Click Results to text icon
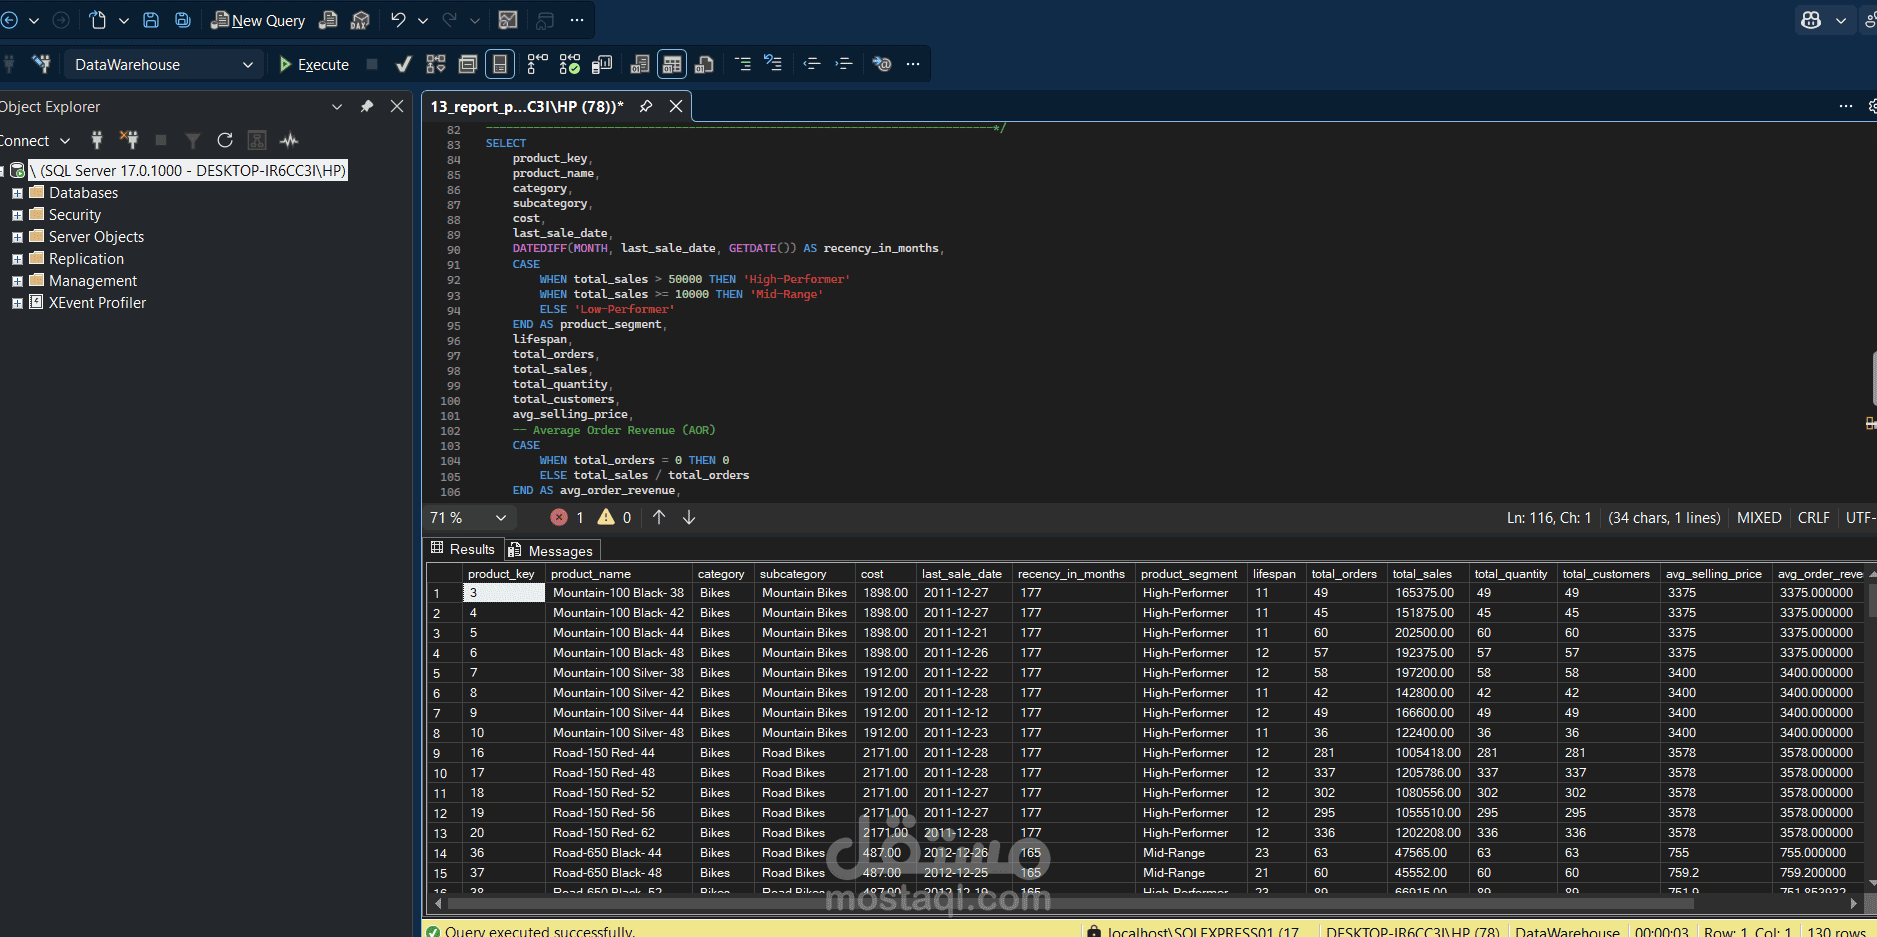Image resolution: width=1877 pixels, height=937 pixels. coord(640,64)
